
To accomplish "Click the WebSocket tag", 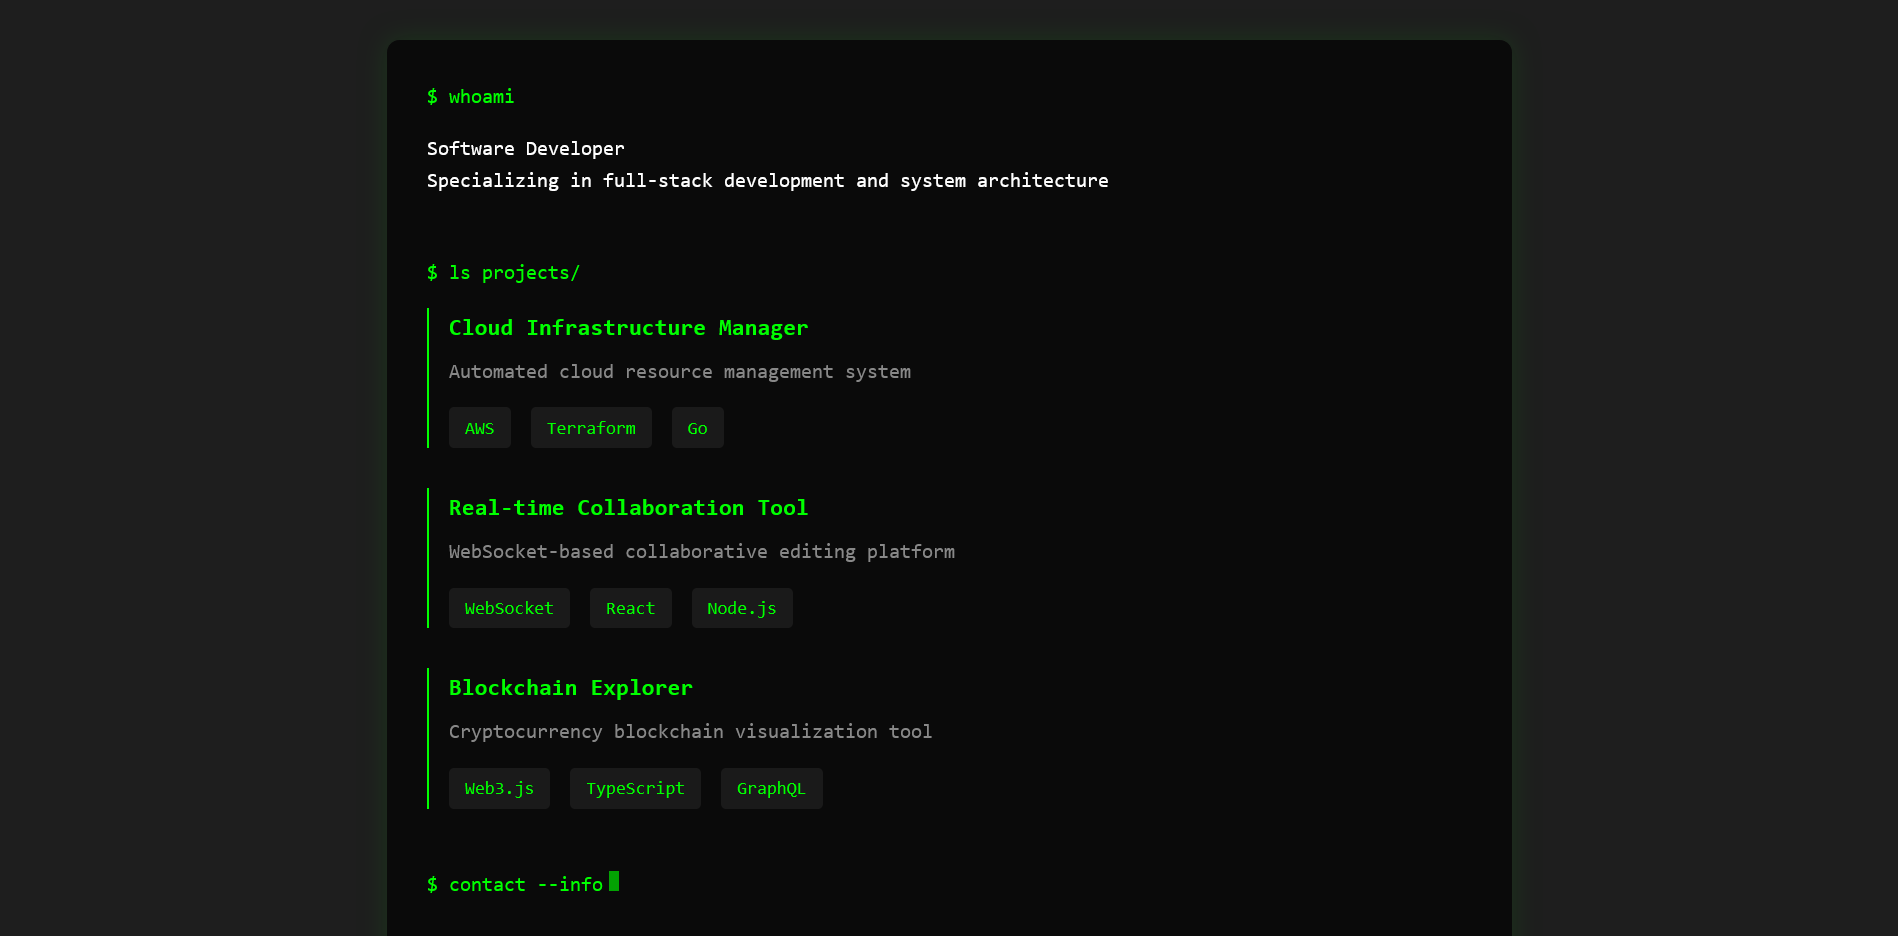I will 509,607.
